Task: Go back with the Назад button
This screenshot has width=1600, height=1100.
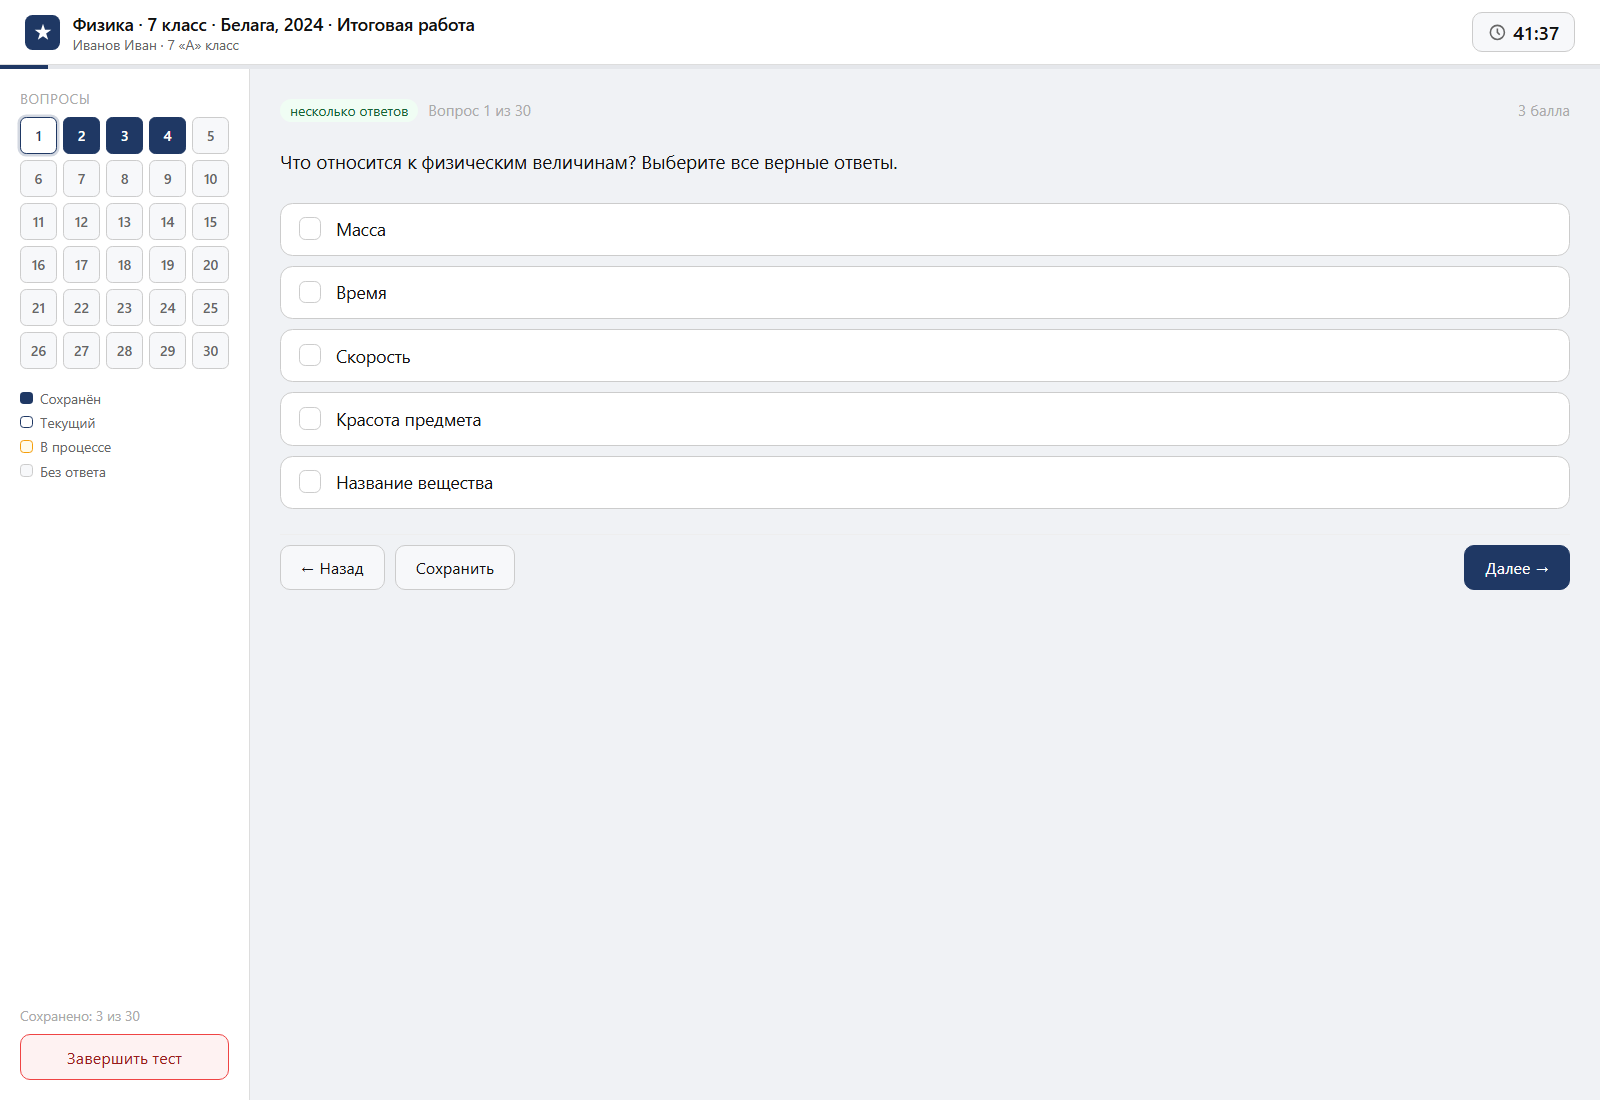Action: pyautogui.click(x=332, y=568)
